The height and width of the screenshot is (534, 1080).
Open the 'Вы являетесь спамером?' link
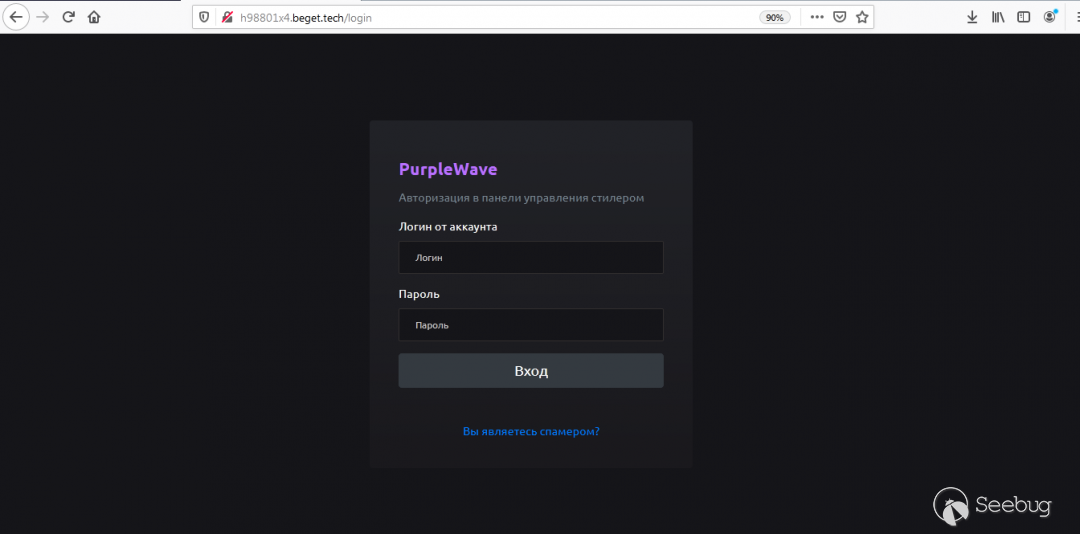[x=531, y=432]
